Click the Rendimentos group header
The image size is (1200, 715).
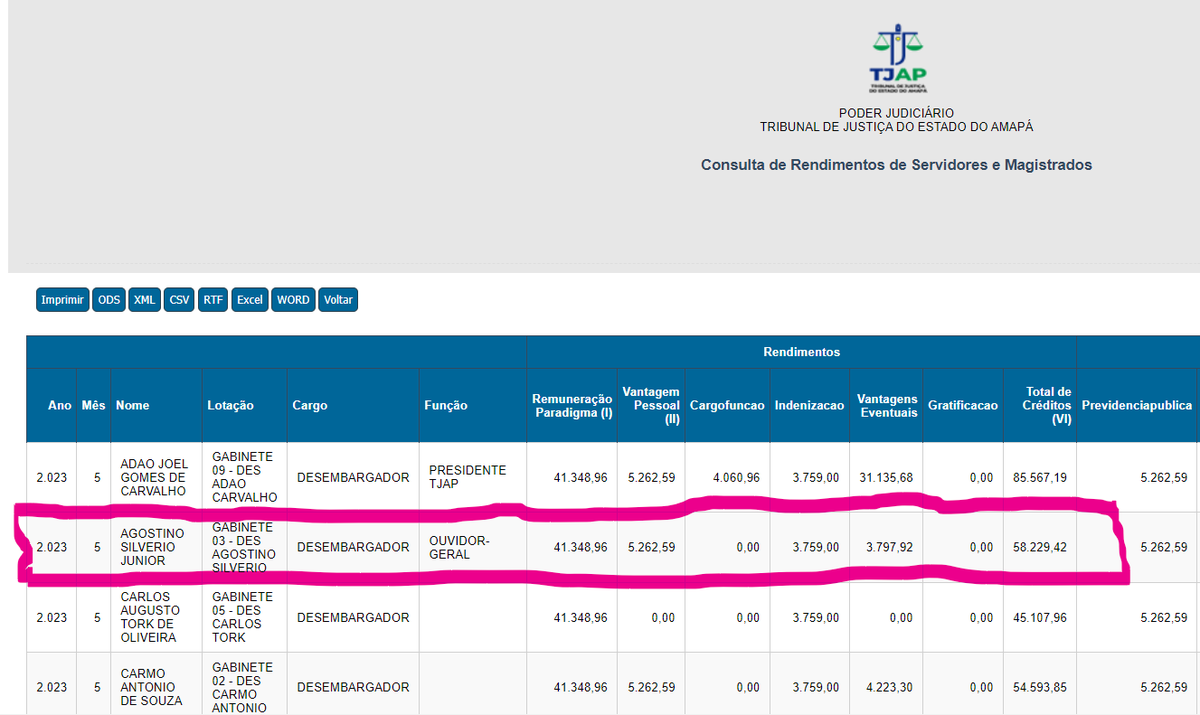pos(801,352)
